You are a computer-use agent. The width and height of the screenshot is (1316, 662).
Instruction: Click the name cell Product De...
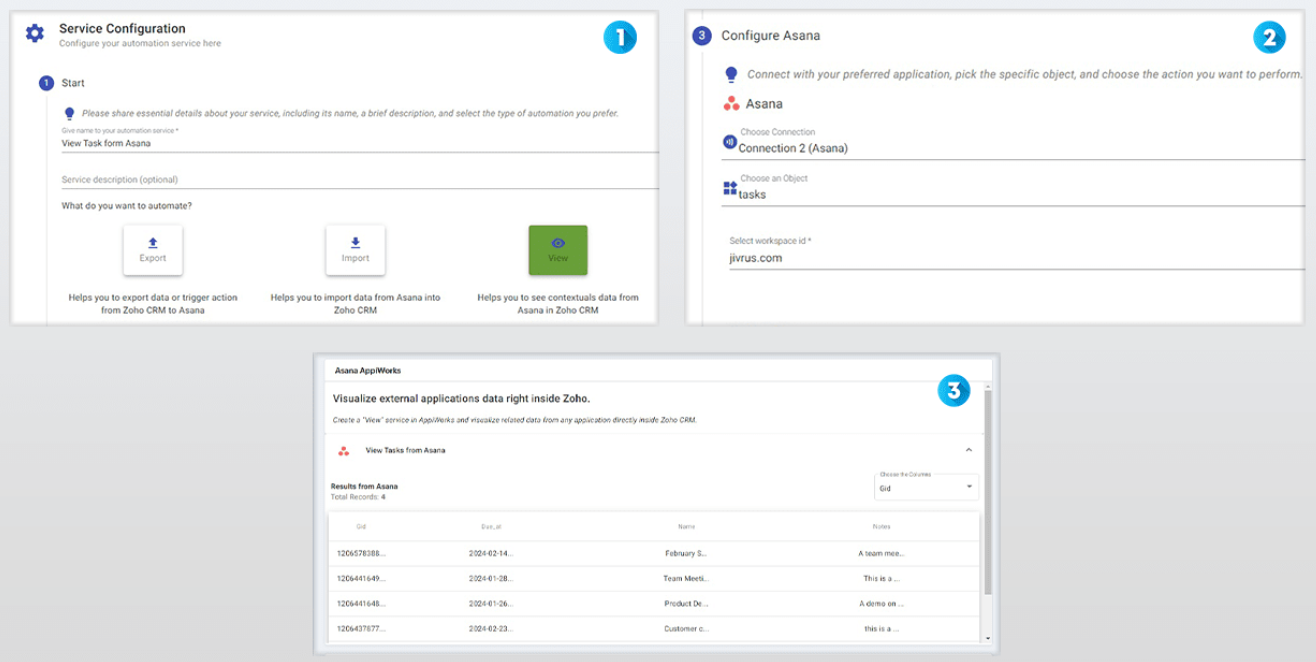tap(686, 604)
